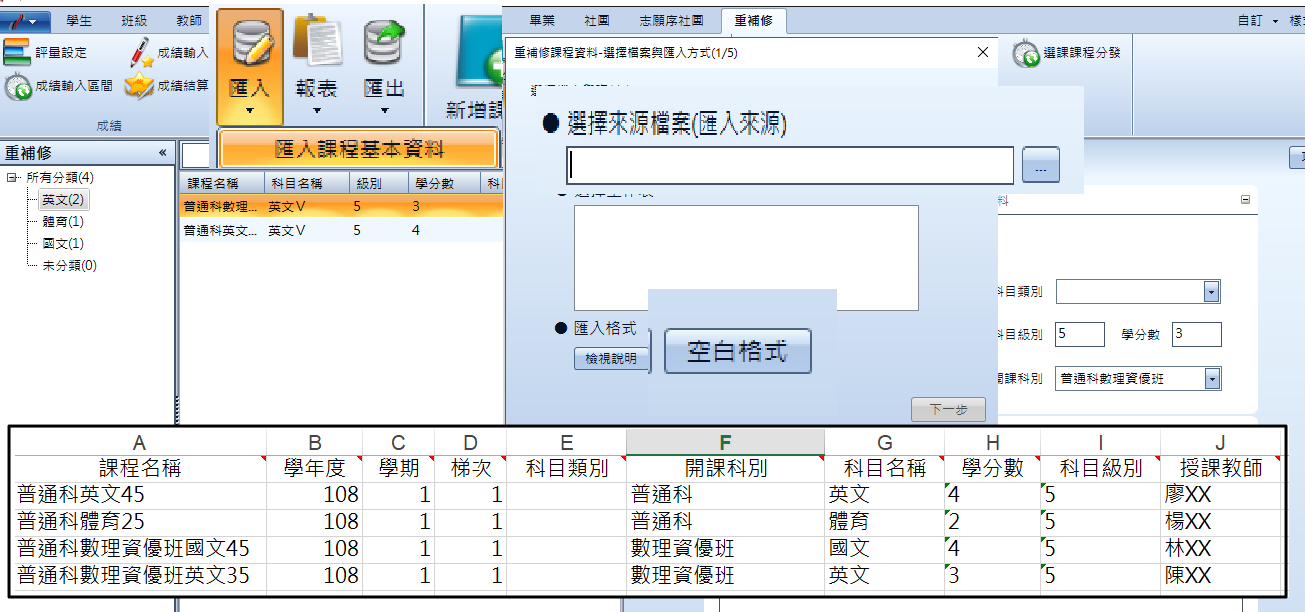Click the browse (...) button for the source file
This screenshot has width=1305, height=612.
1041,166
